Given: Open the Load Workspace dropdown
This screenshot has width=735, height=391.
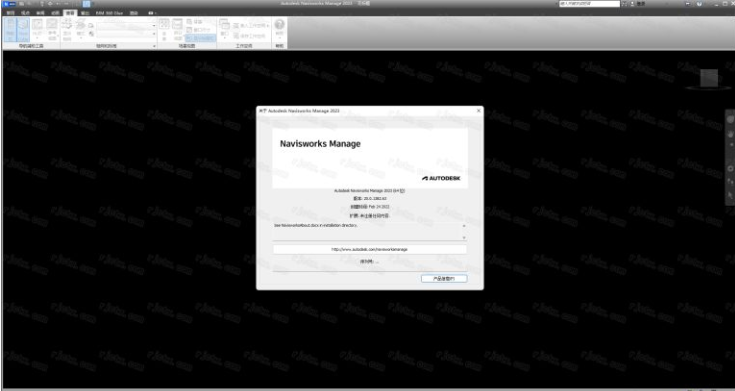Looking at the screenshot, I should (251, 25).
